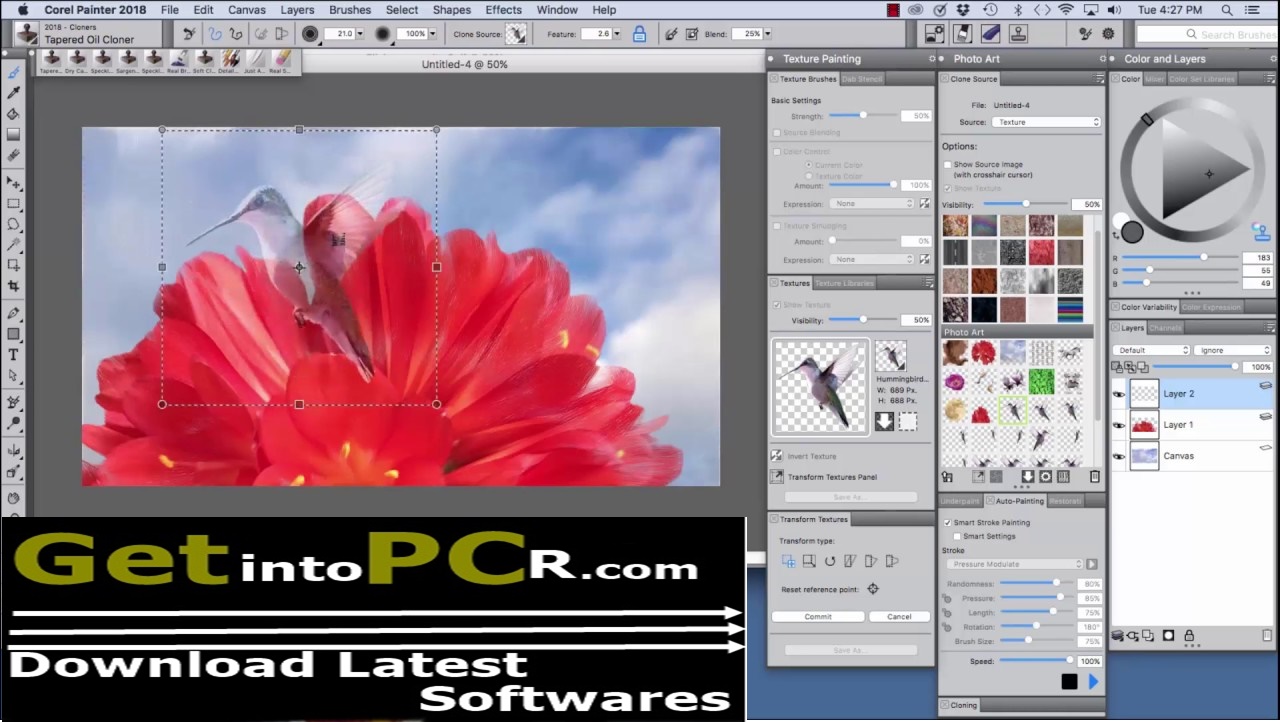Switch to the Dab Stencil tab
The image size is (1280, 722).
pyautogui.click(x=862, y=79)
